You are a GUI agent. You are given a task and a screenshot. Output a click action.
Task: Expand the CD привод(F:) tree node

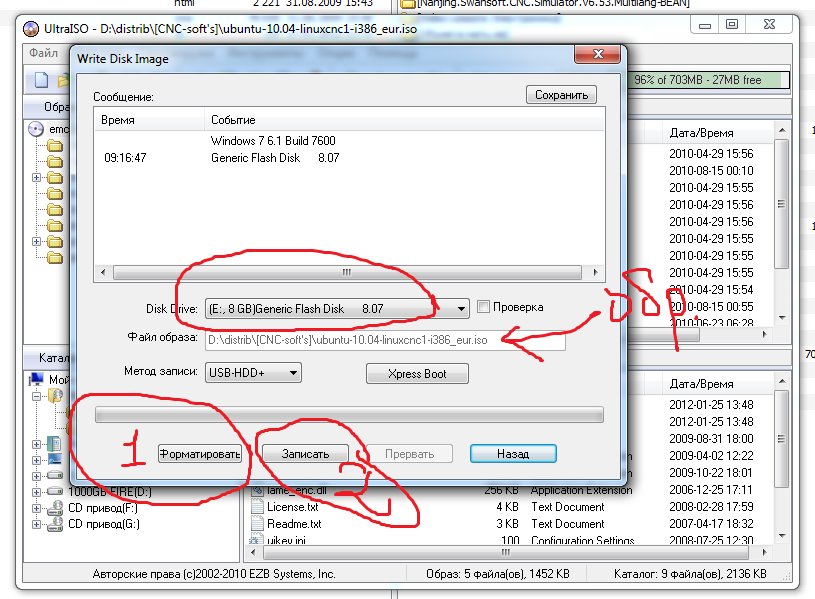[x=36, y=508]
